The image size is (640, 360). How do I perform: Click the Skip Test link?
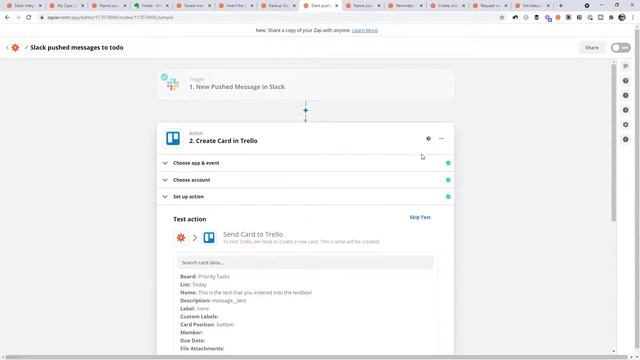pos(420,217)
